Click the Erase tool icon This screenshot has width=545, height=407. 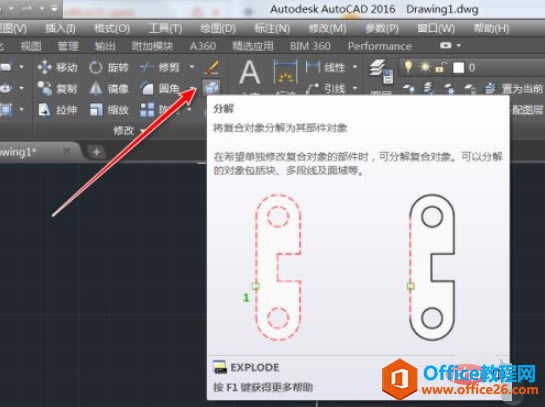click(212, 67)
